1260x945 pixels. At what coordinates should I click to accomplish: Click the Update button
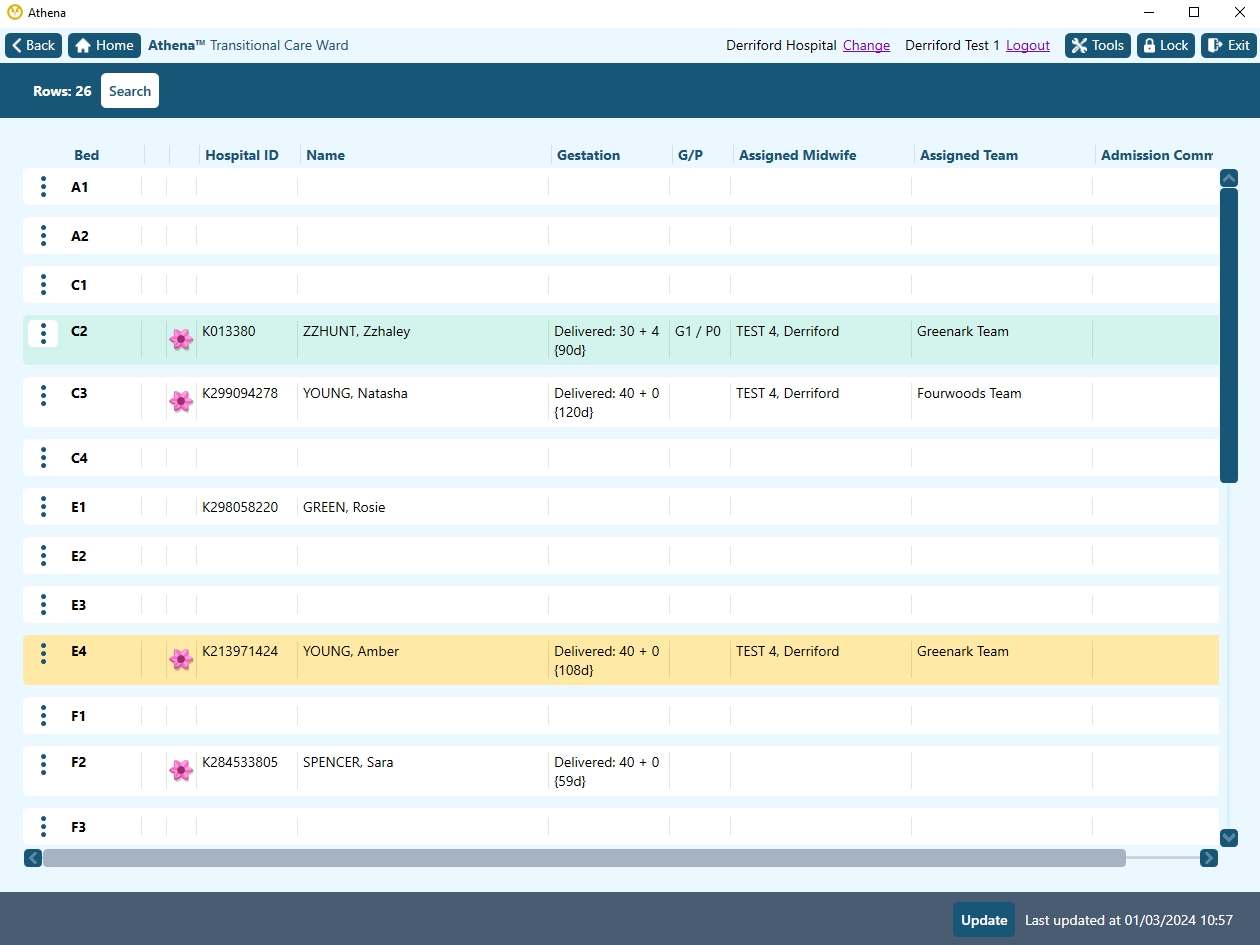pos(984,920)
